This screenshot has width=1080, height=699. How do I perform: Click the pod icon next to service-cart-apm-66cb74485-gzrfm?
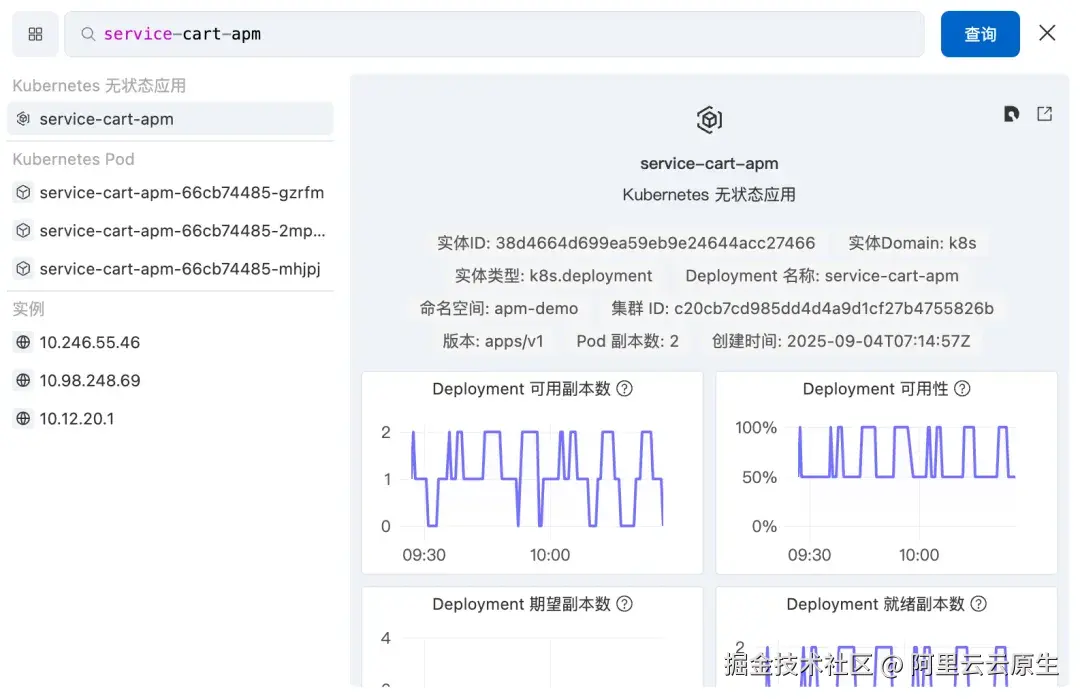point(22,192)
